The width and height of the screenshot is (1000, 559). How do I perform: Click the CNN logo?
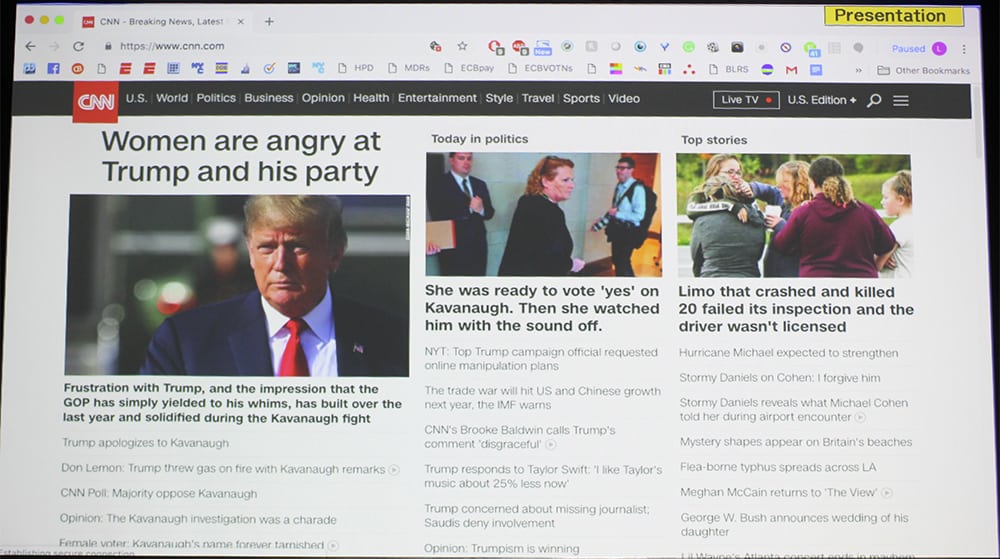point(95,101)
